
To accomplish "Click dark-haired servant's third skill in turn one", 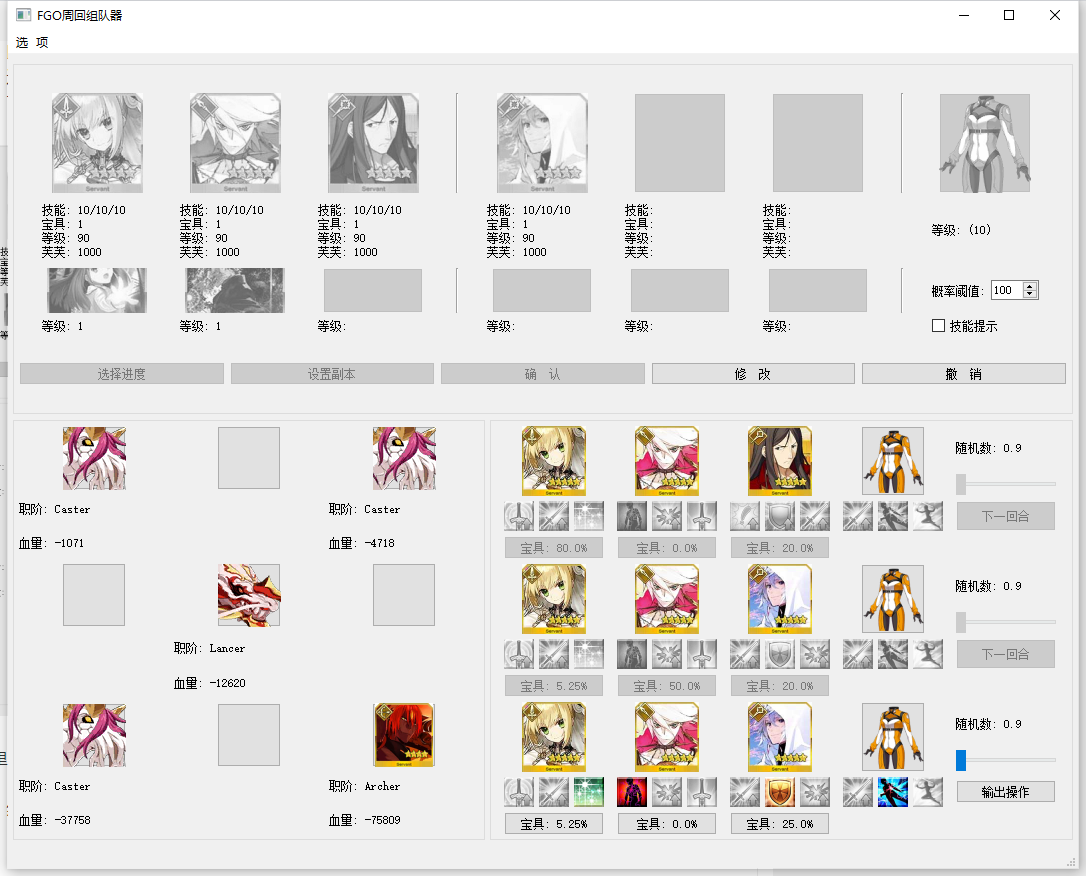I will pos(814,516).
